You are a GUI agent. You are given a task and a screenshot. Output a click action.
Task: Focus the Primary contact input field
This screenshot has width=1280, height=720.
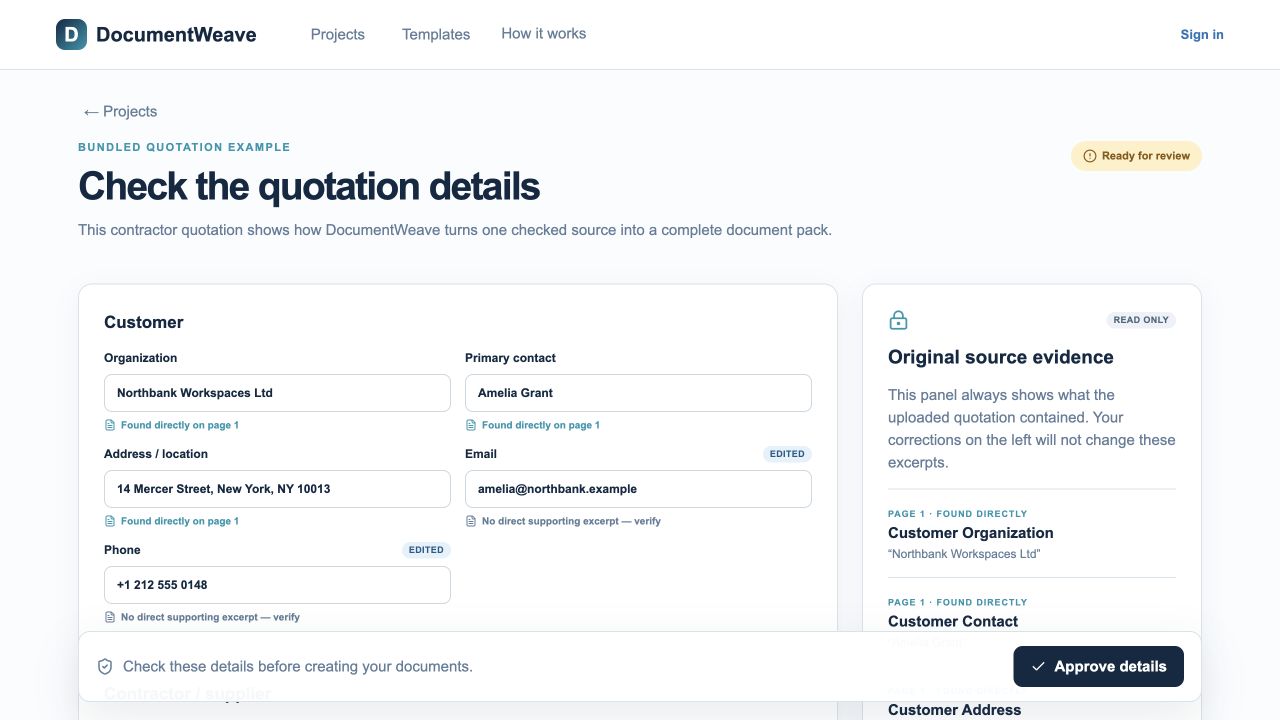(638, 393)
